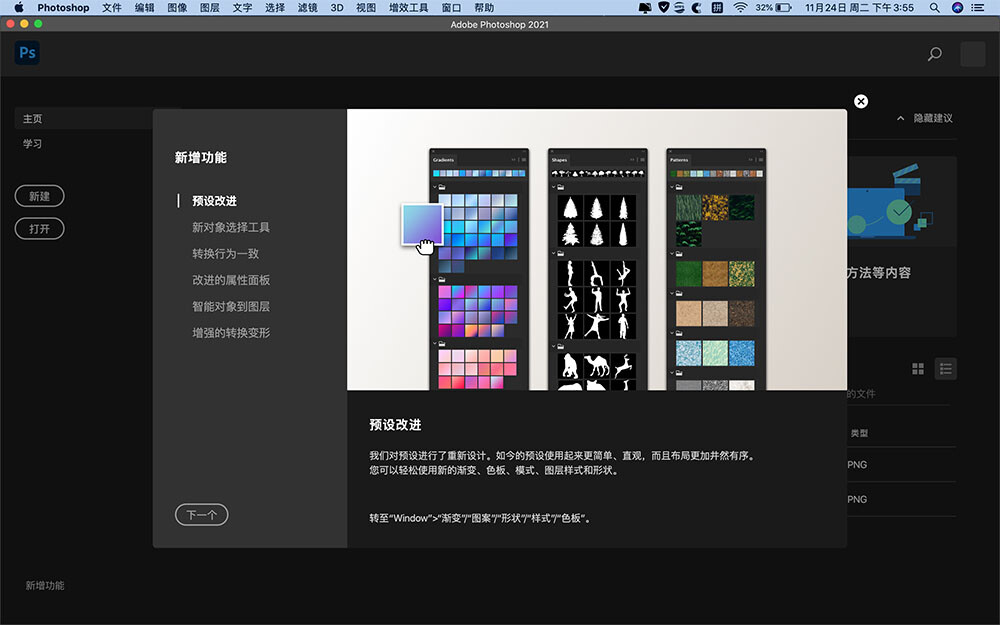
Task: Select 新对象选择工具 feature
Action: pos(231,227)
